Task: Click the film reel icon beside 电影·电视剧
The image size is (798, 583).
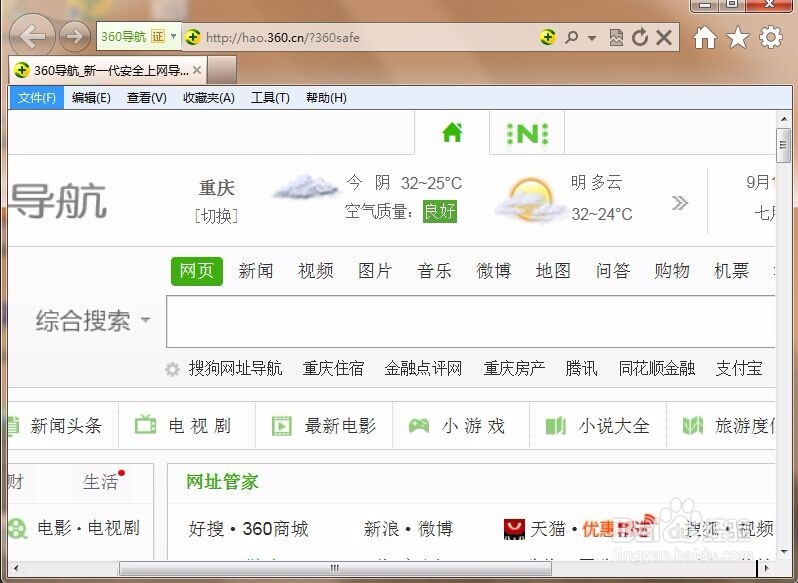Action: pyautogui.click(x=17, y=529)
